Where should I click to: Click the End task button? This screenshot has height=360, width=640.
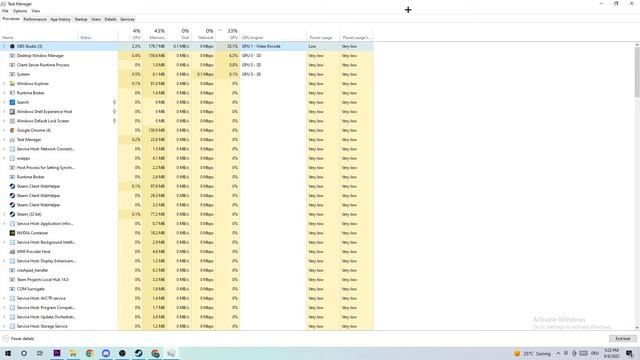622,339
